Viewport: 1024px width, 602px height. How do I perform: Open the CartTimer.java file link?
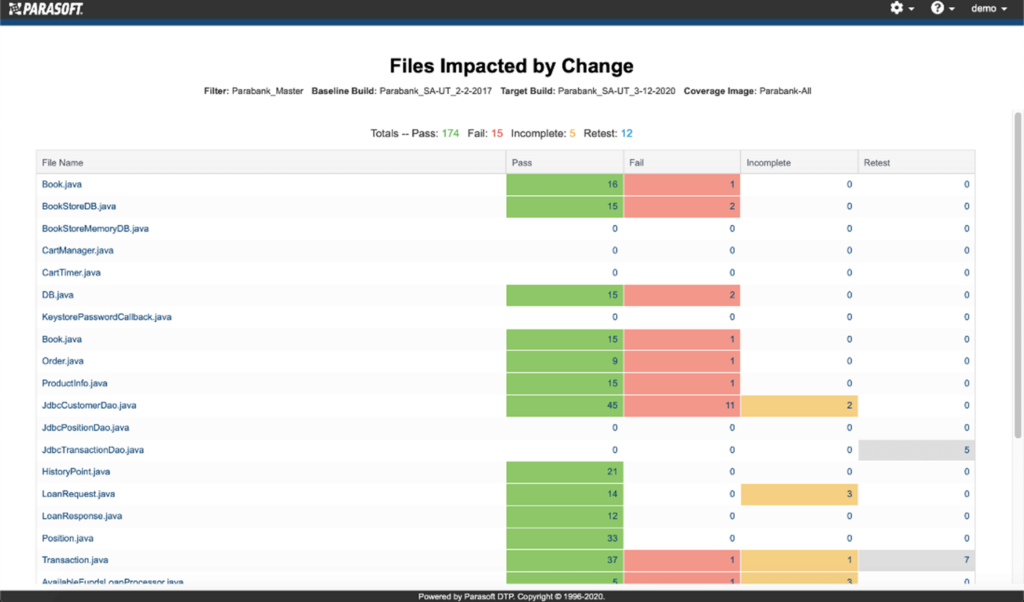71,272
